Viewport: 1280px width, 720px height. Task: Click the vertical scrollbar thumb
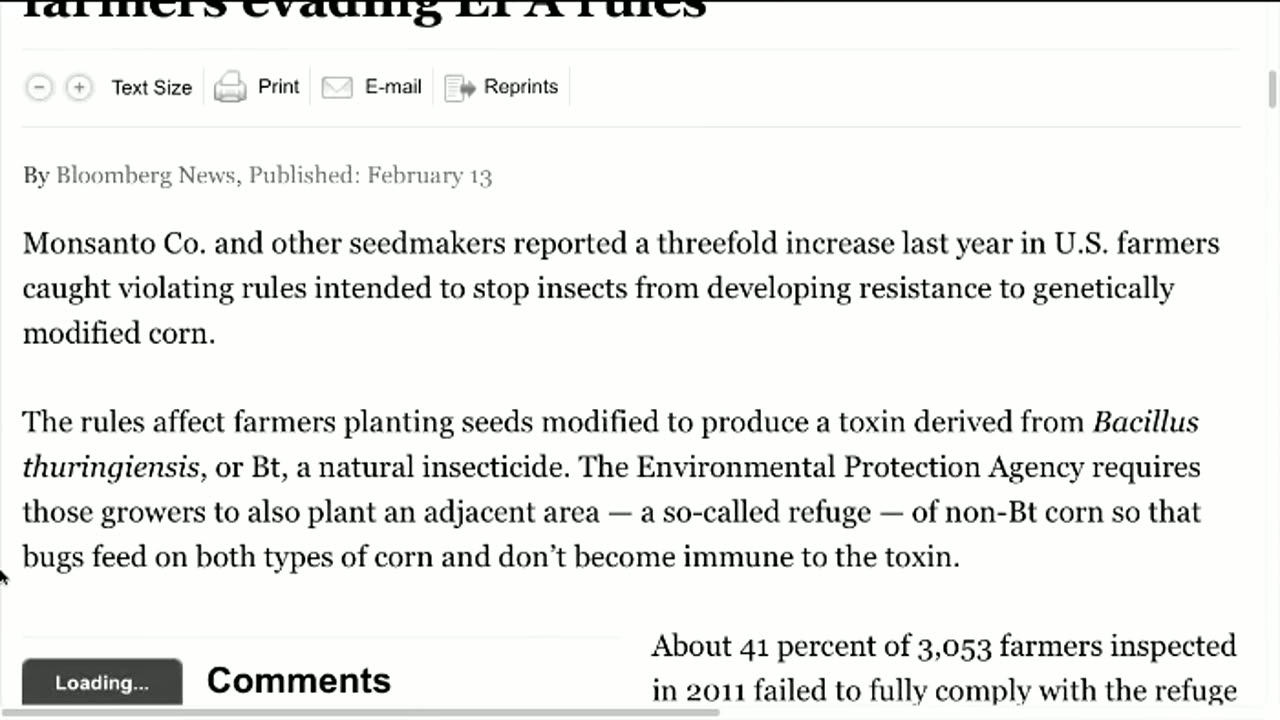[x=1272, y=90]
